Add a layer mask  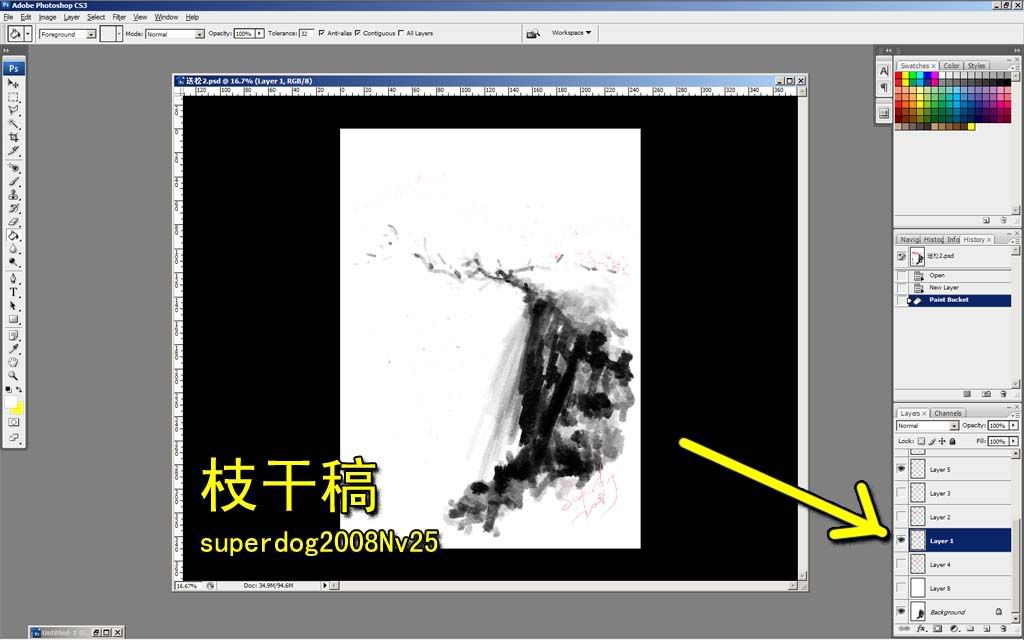coord(937,629)
